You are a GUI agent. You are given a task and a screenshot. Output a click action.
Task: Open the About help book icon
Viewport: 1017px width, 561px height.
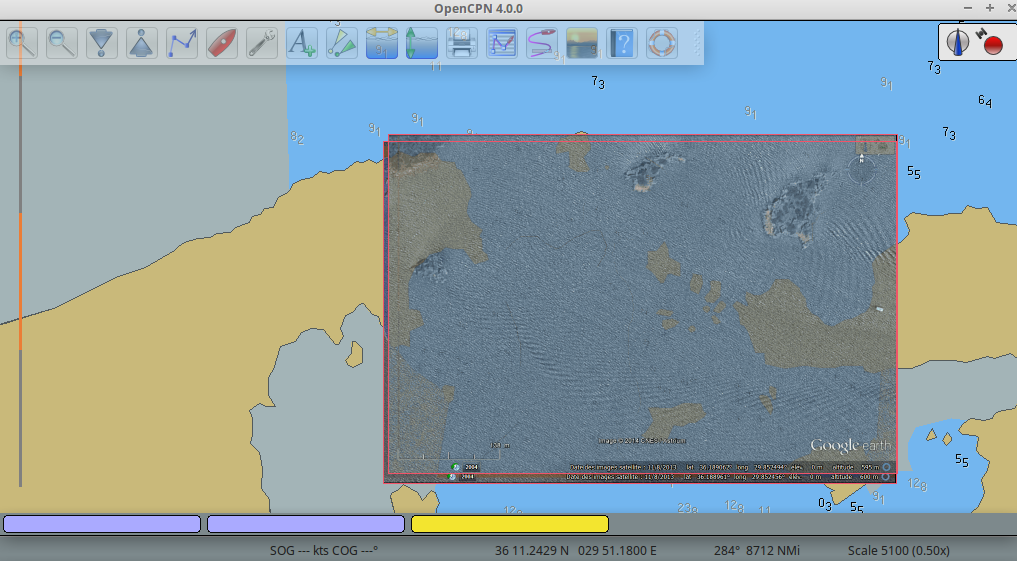click(621, 43)
